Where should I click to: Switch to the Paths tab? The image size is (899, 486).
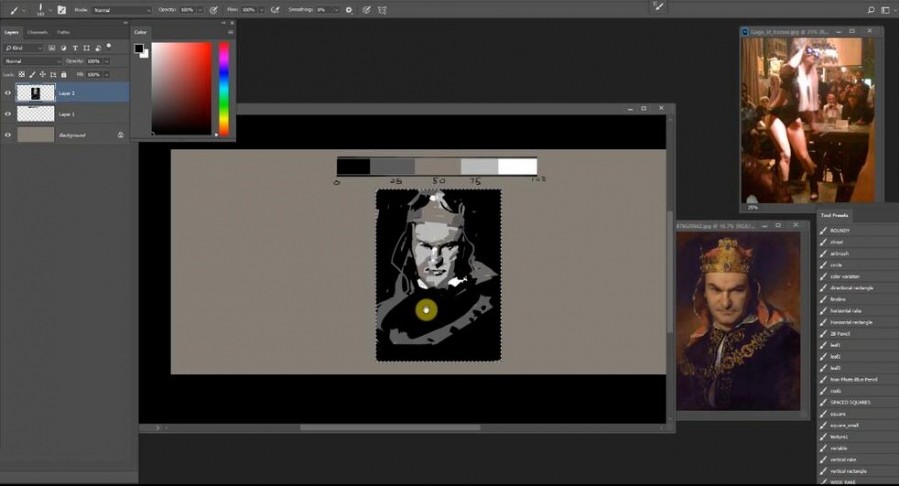pos(63,32)
